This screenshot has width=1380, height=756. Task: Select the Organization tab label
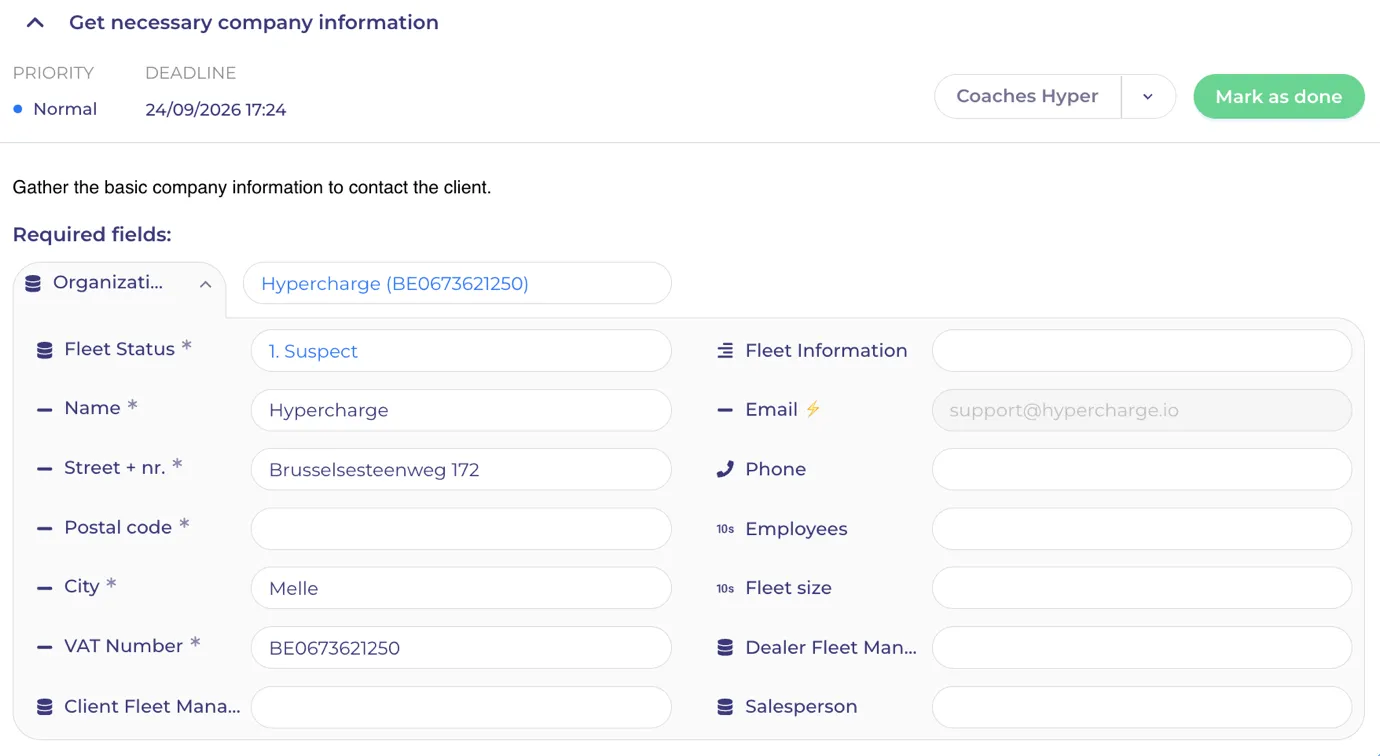[108, 283]
